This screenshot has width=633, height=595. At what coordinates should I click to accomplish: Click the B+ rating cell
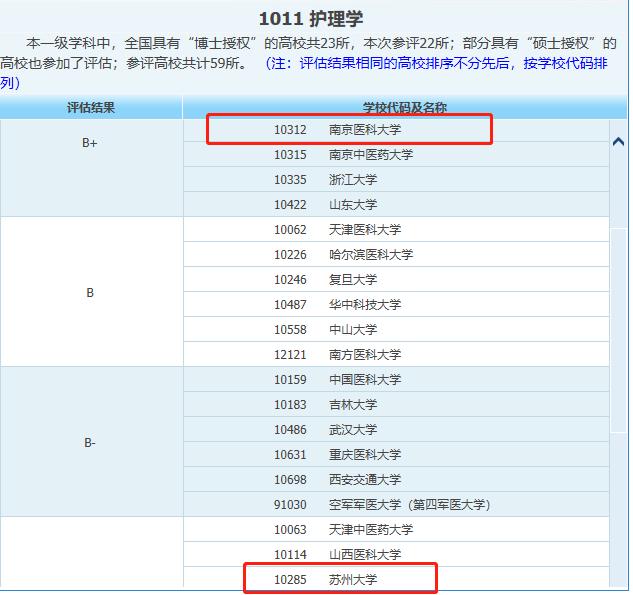(91, 168)
